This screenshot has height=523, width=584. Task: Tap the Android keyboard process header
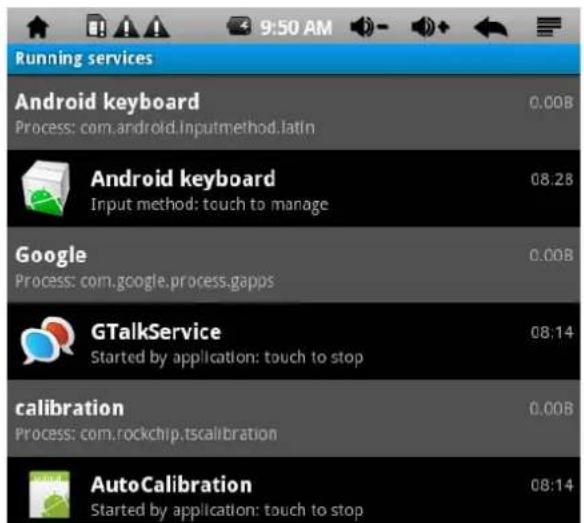click(293, 113)
